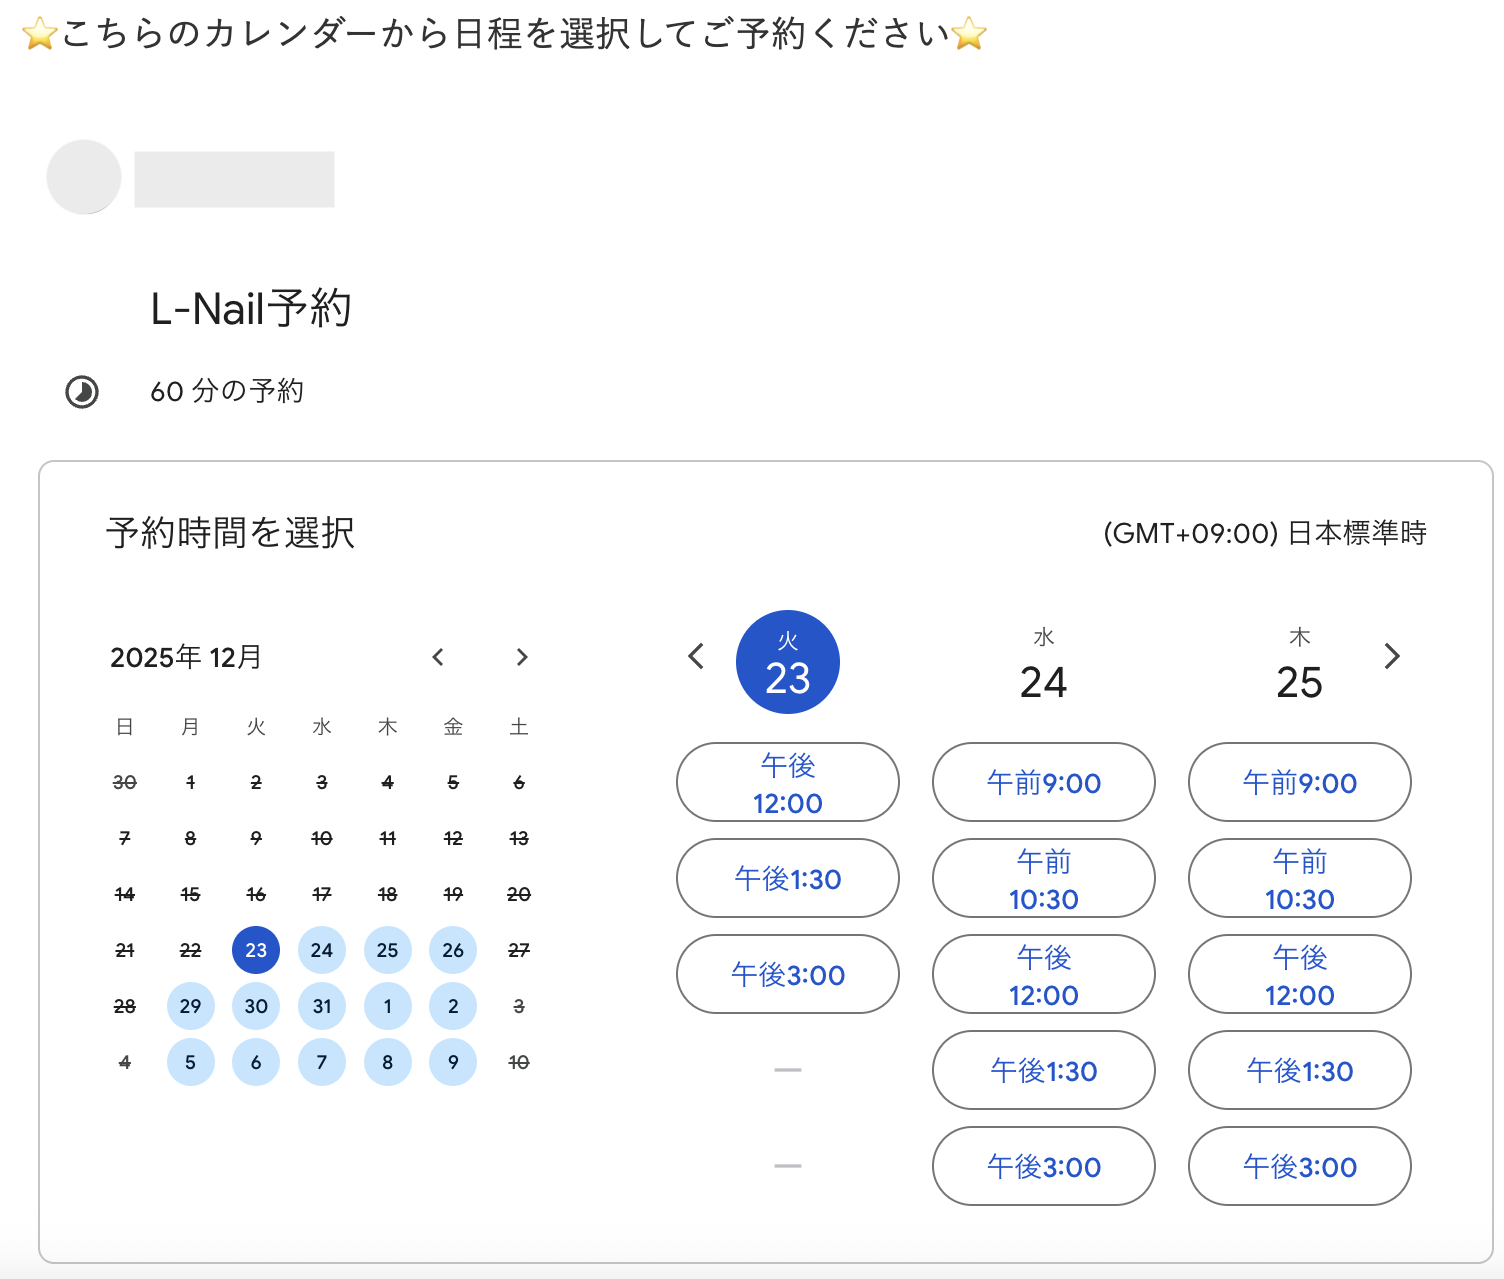
Task: Click the appointment duration clock icon
Action: pyautogui.click(x=81, y=392)
